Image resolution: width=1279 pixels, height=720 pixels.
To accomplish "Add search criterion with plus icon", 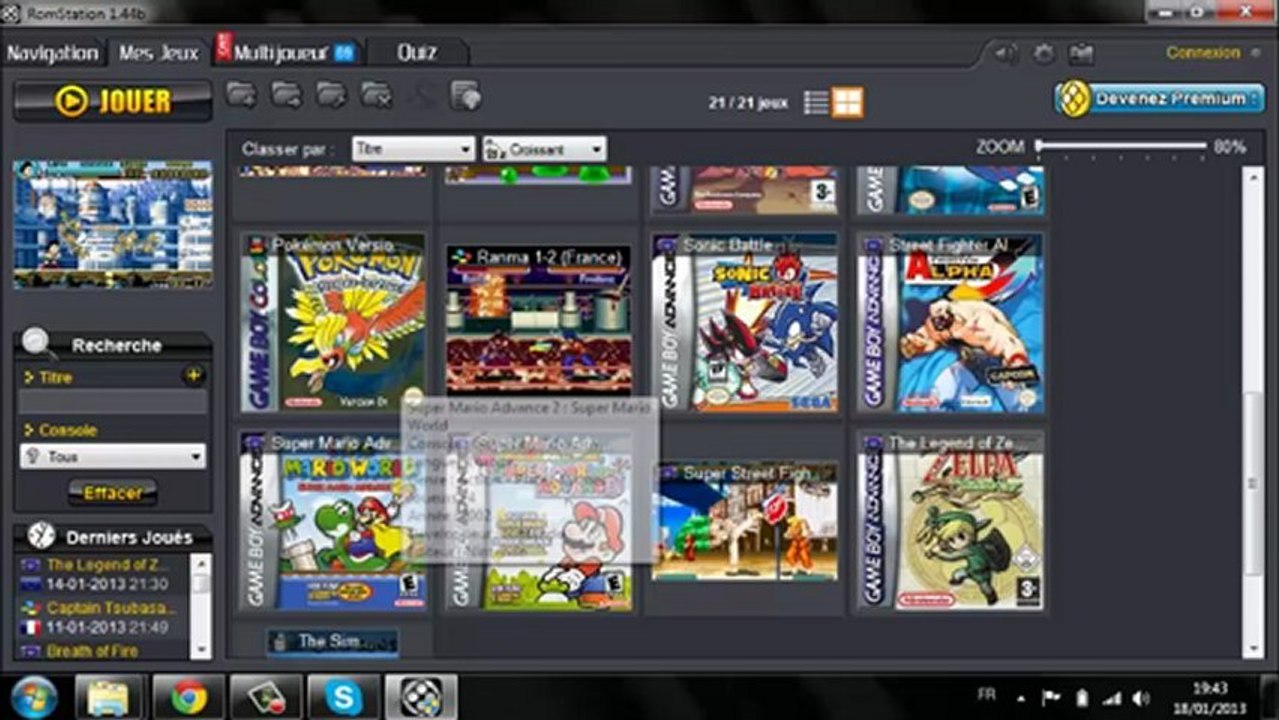I will 193,376.
